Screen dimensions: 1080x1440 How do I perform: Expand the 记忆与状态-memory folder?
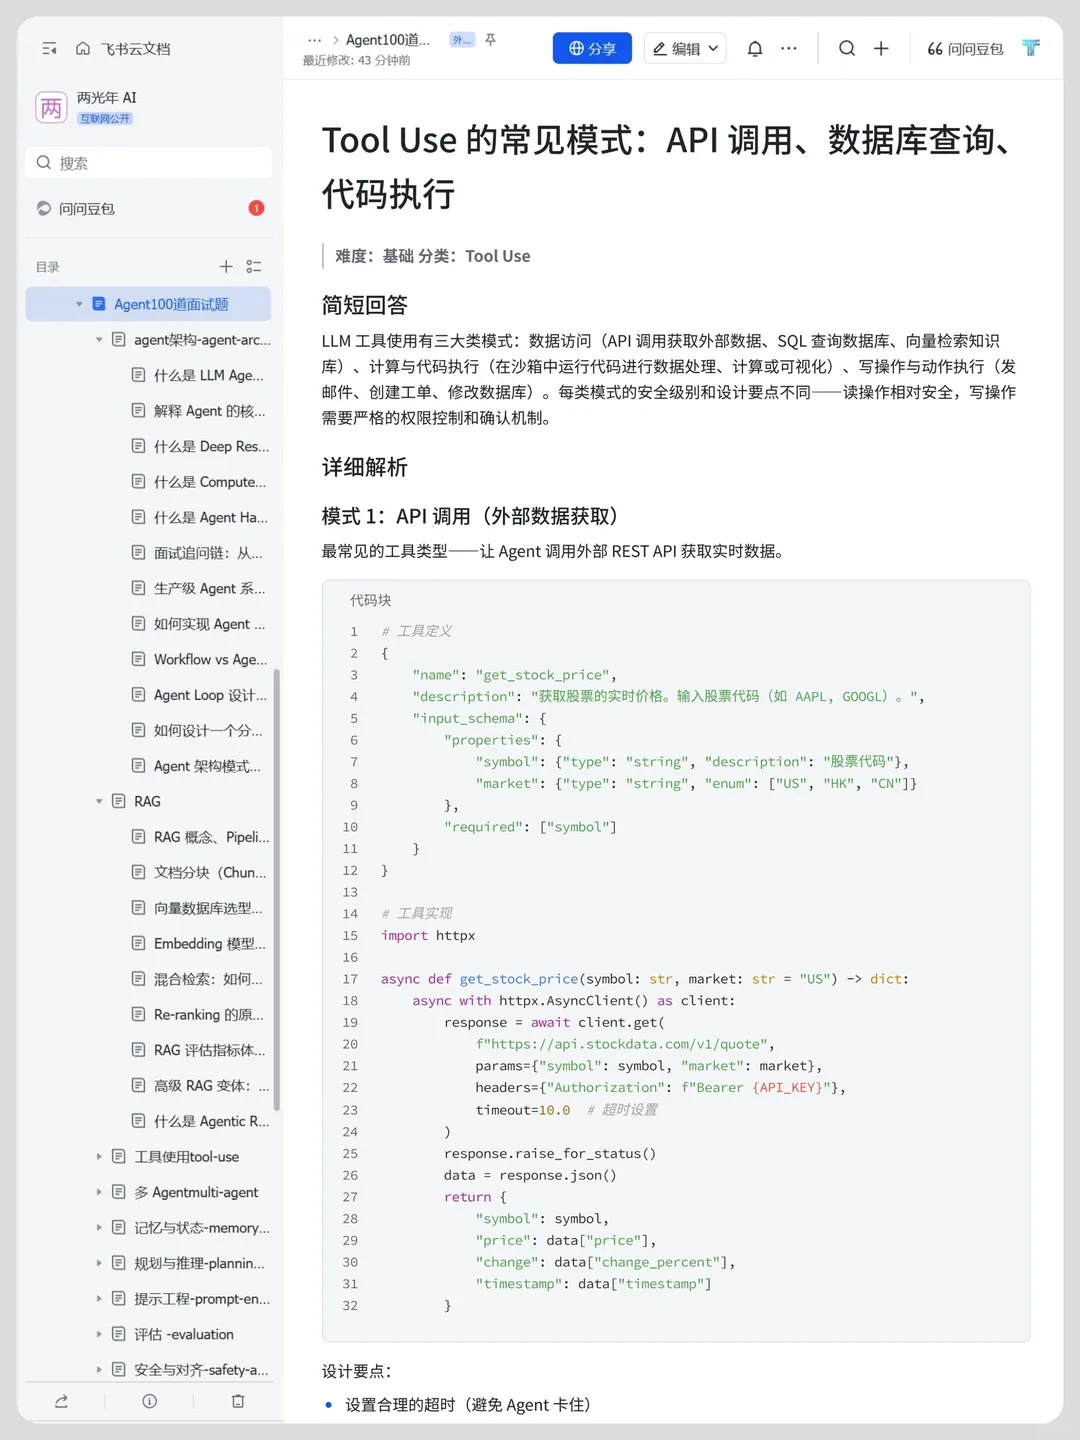[x=99, y=1228]
